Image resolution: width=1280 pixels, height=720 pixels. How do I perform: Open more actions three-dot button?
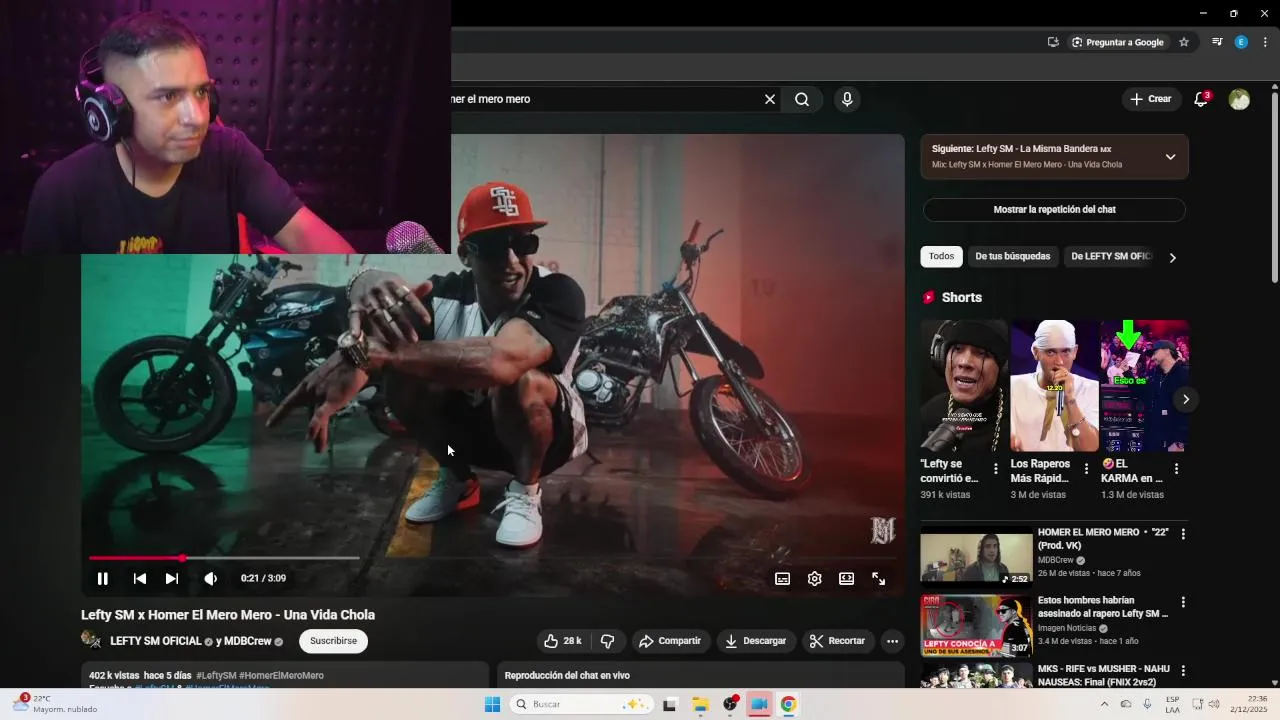tap(892, 641)
